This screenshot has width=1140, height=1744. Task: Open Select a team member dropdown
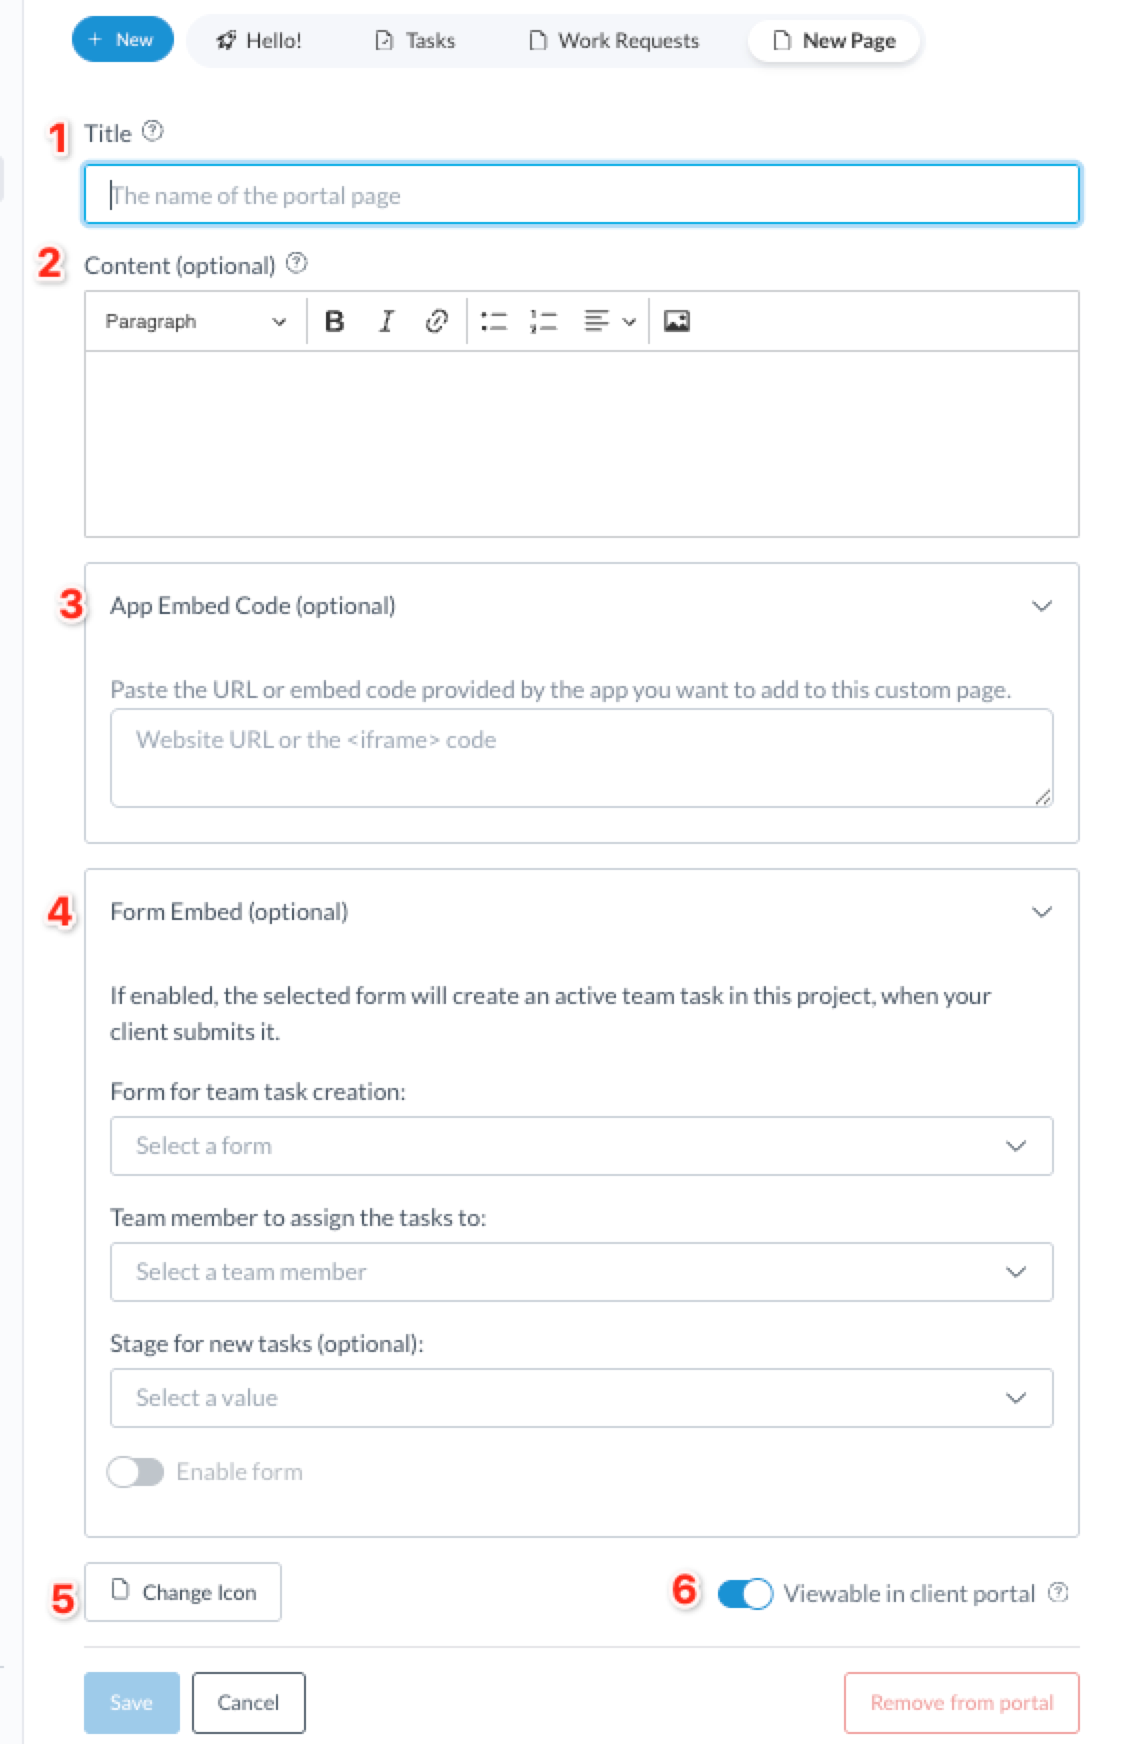pyautogui.click(x=581, y=1272)
